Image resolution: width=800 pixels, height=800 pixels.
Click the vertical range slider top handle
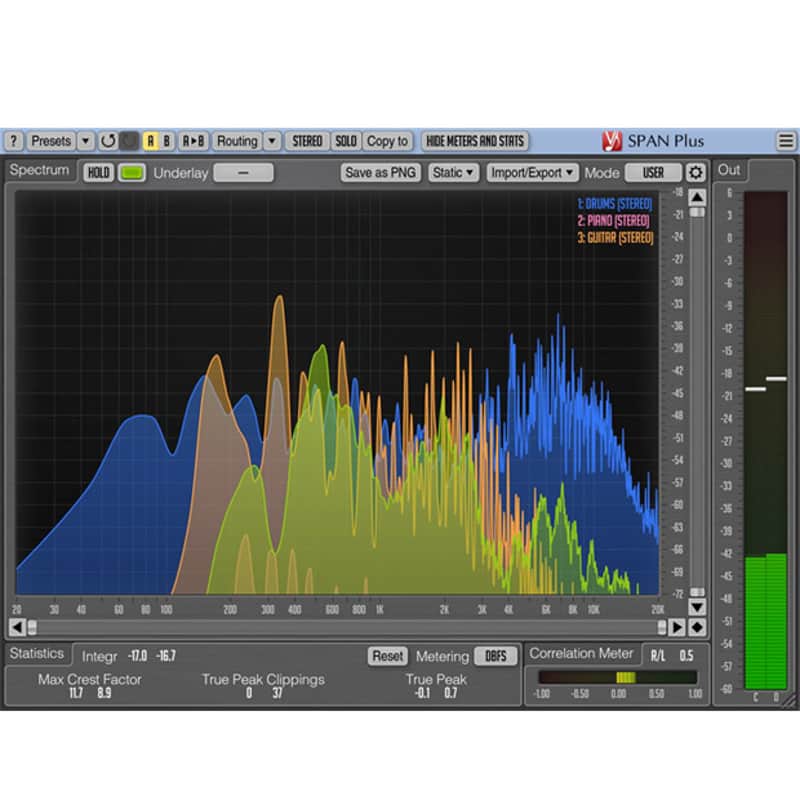[x=697, y=212]
